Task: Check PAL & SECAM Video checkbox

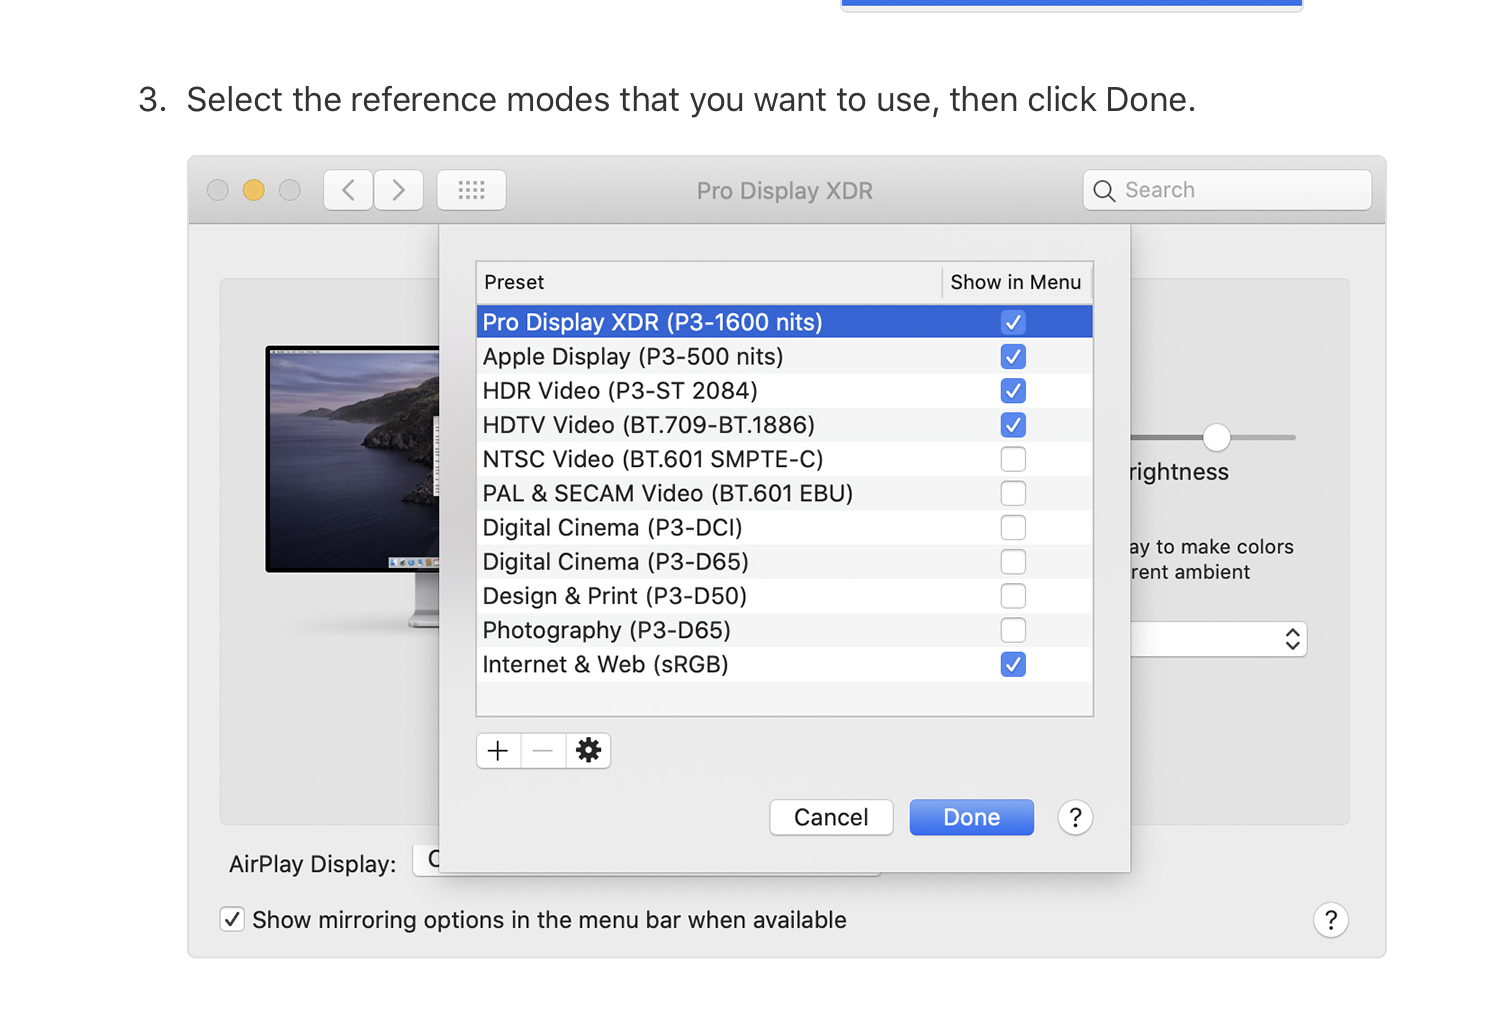Action: click(1013, 493)
